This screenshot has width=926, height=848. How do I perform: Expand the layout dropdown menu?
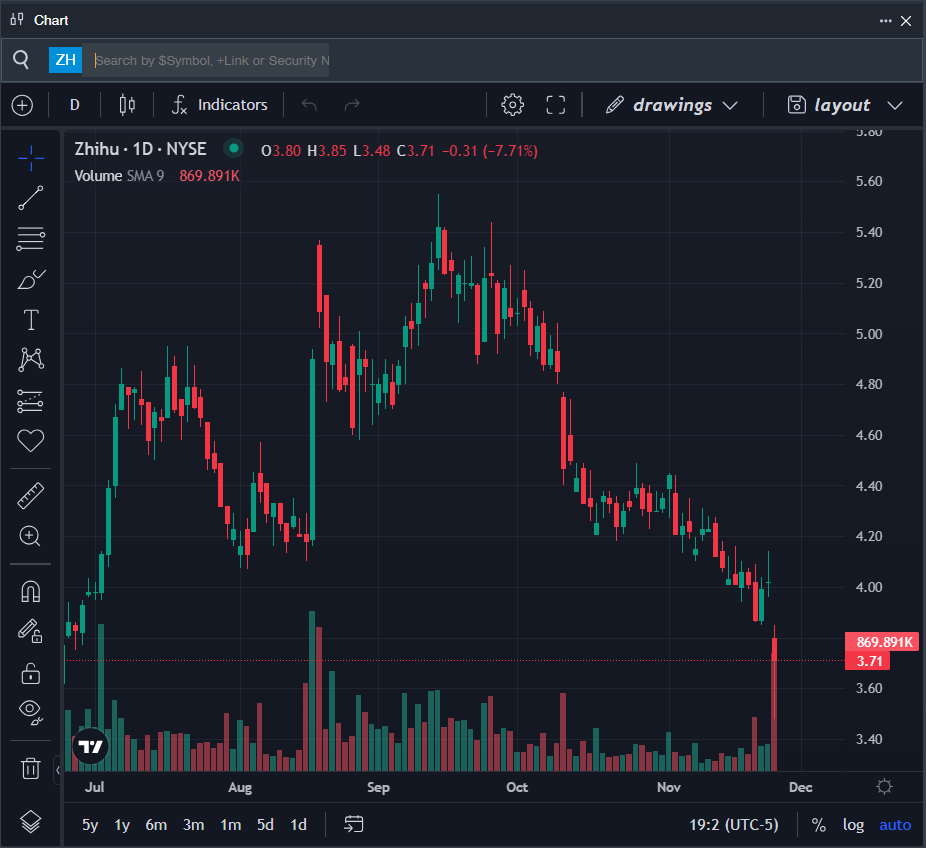pos(844,105)
